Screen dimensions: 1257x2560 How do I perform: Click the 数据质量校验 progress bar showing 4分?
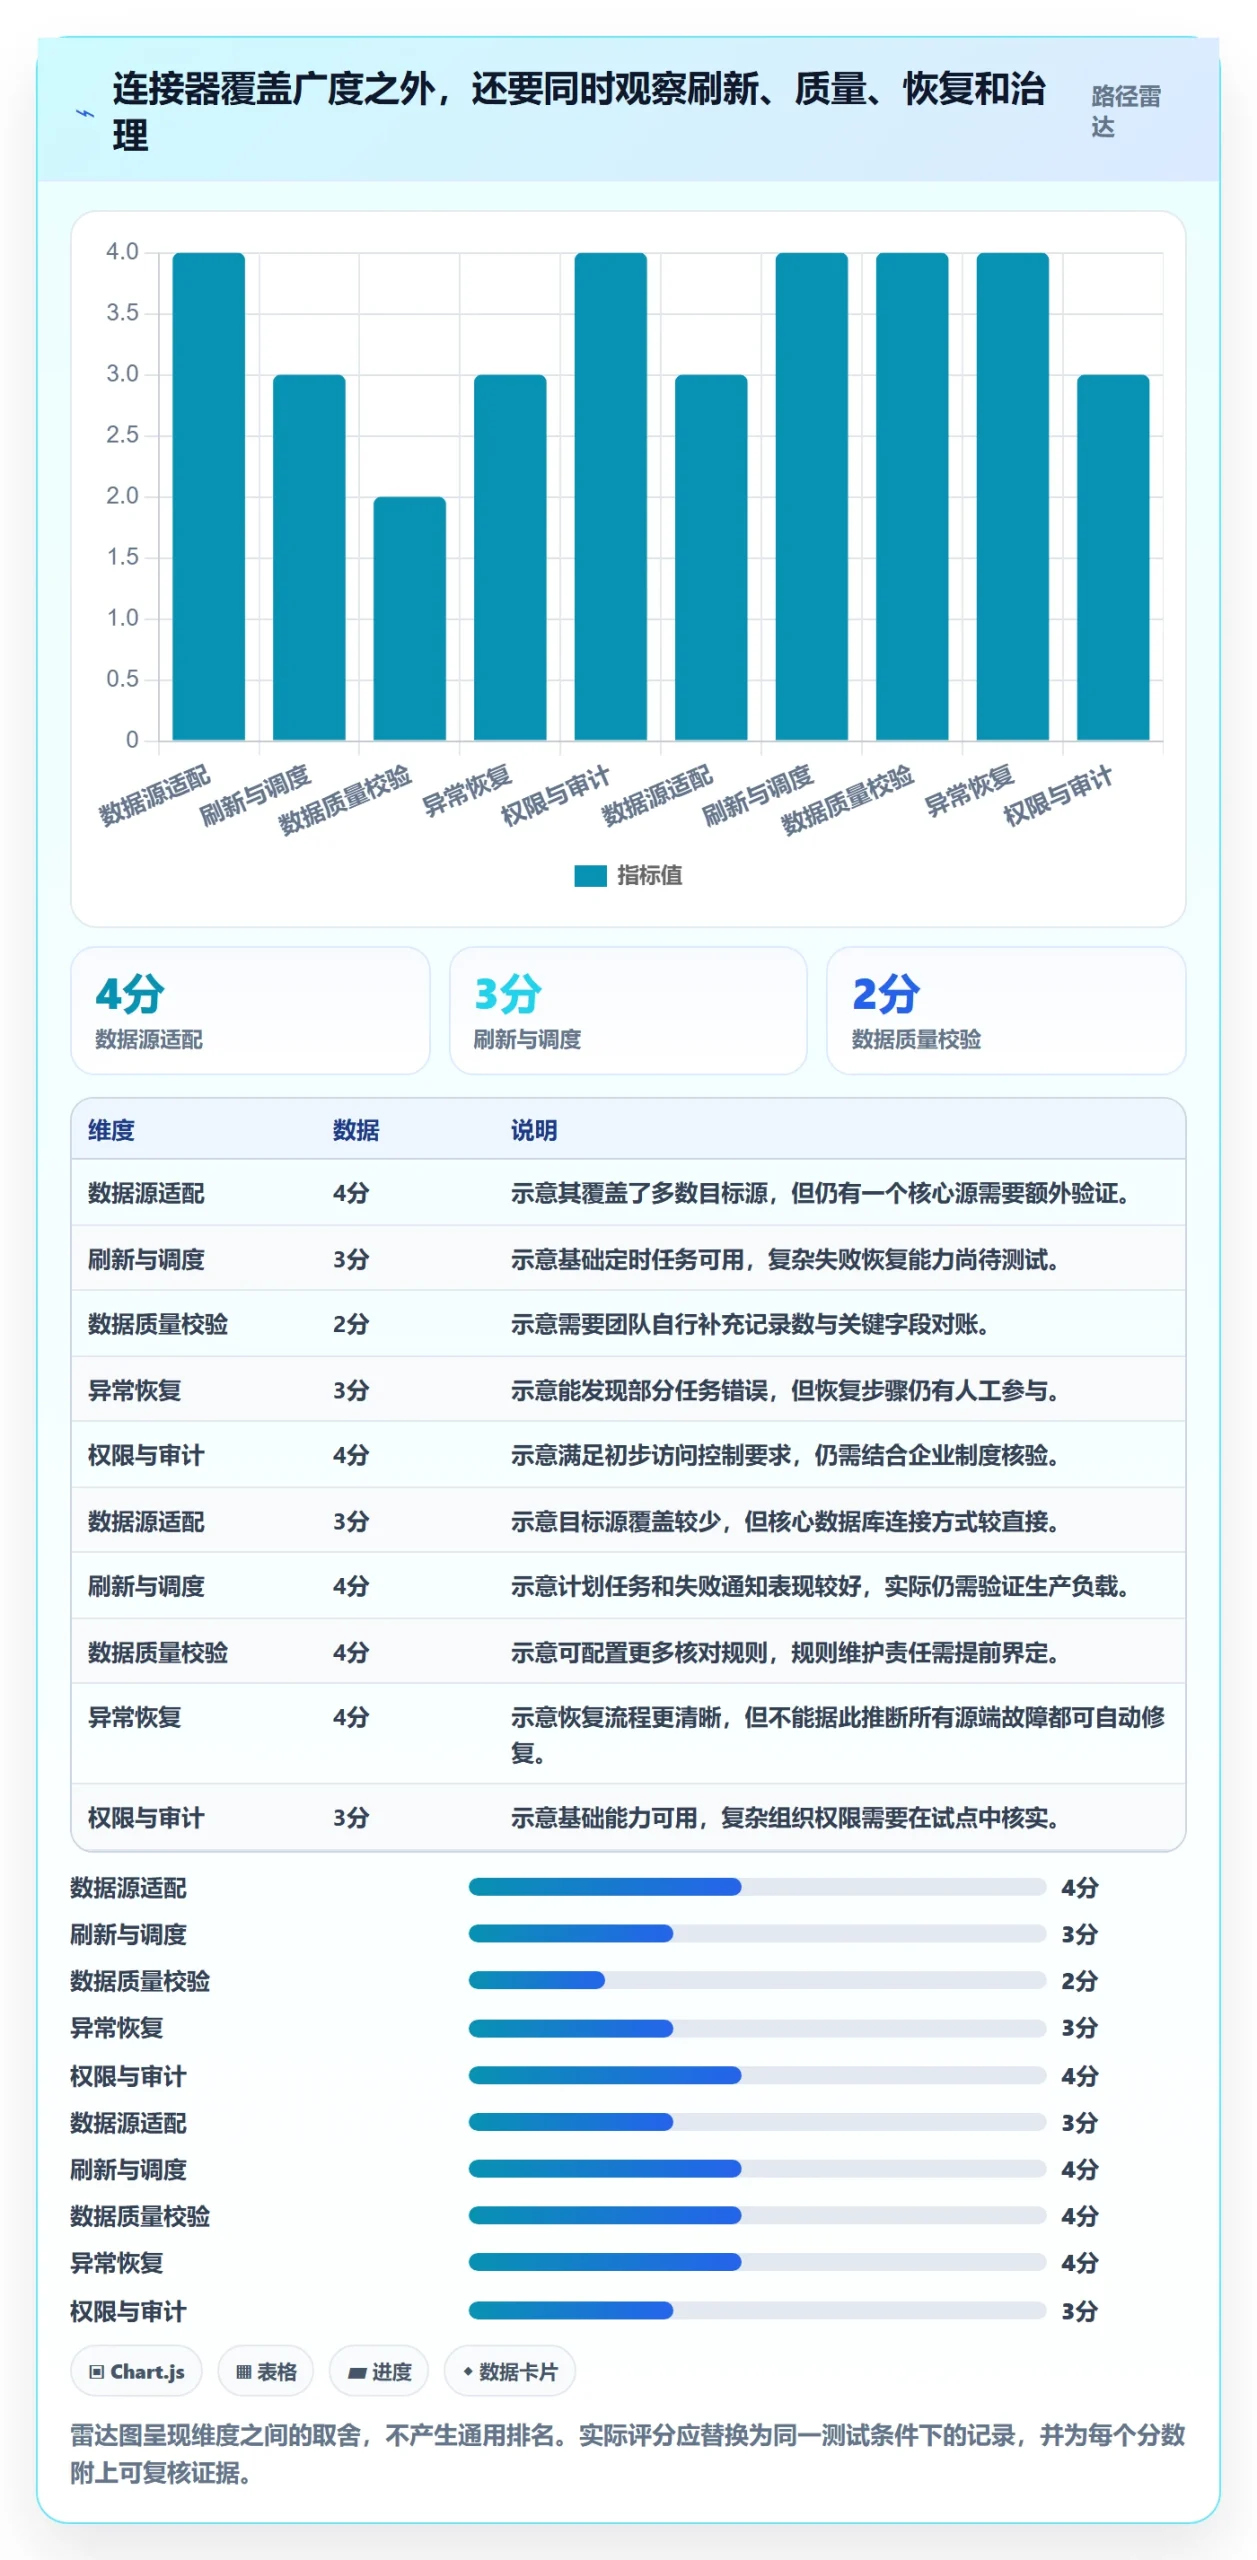[757, 2216]
